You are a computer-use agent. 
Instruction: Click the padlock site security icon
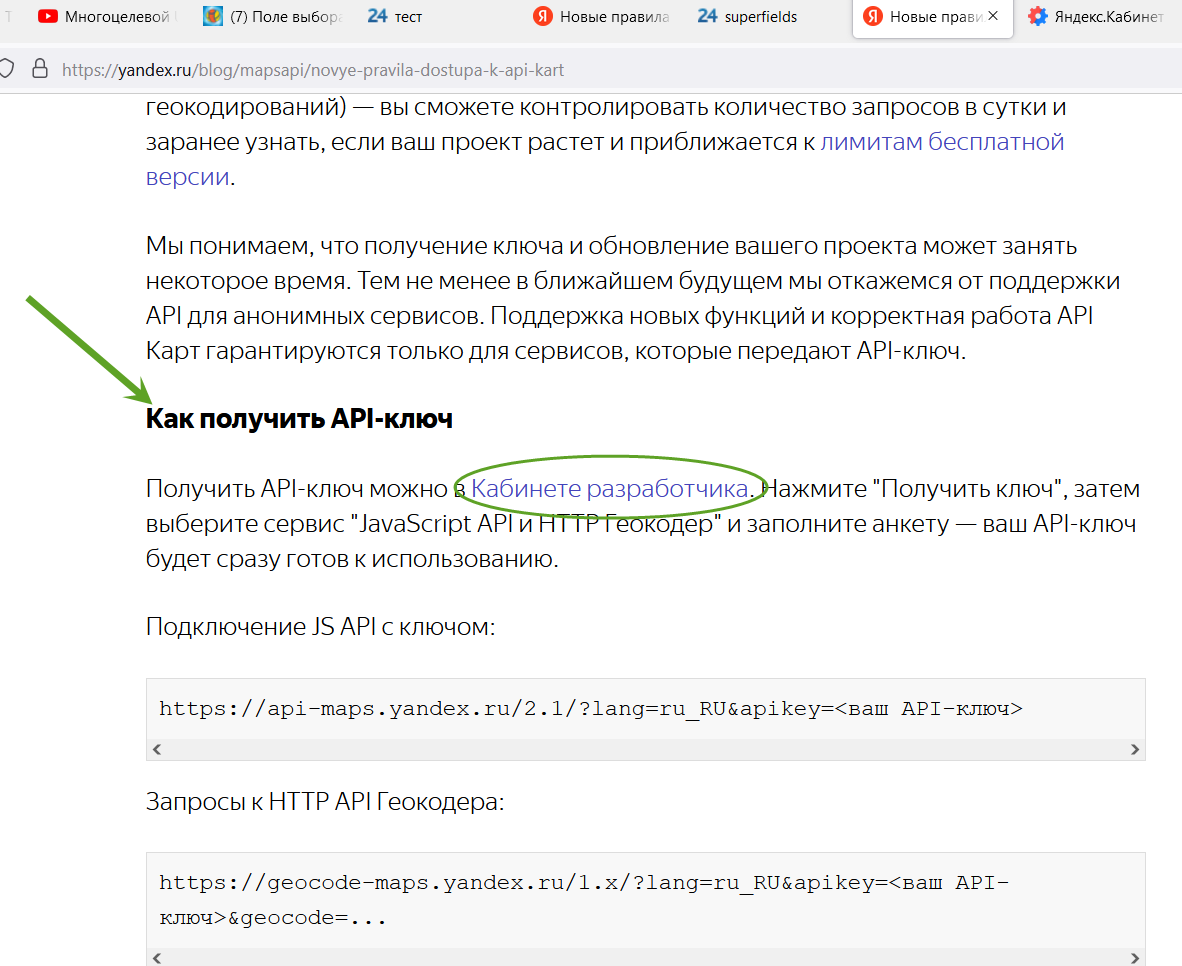[40, 69]
